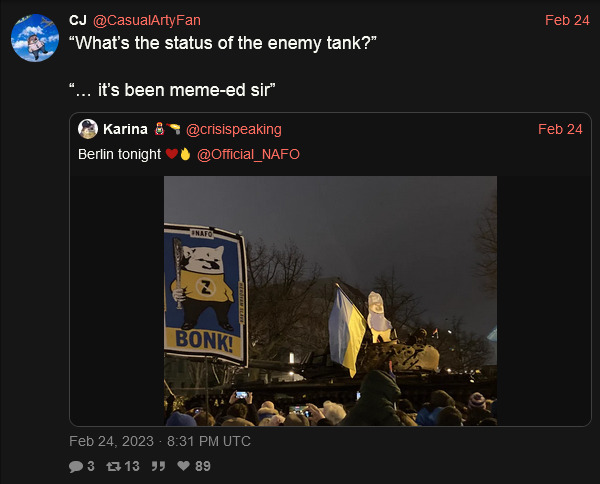Screen dimensions: 600x484
Task: Click the 3 replies count
Action: [x=91, y=466]
